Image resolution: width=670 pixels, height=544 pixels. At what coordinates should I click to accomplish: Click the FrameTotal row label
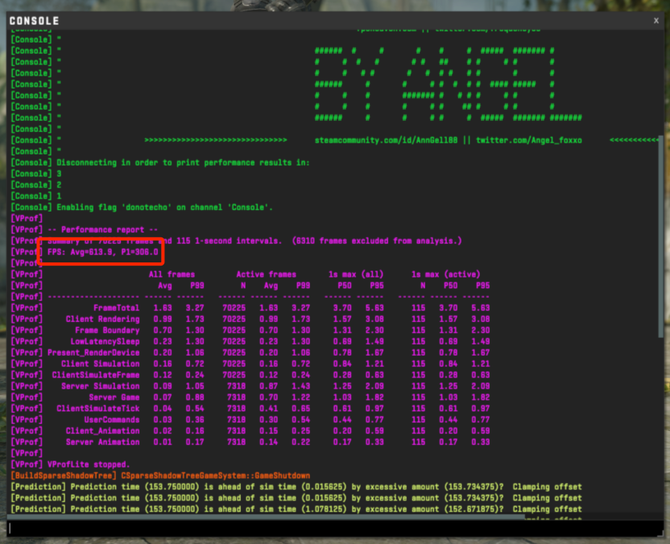[x=116, y=309]
